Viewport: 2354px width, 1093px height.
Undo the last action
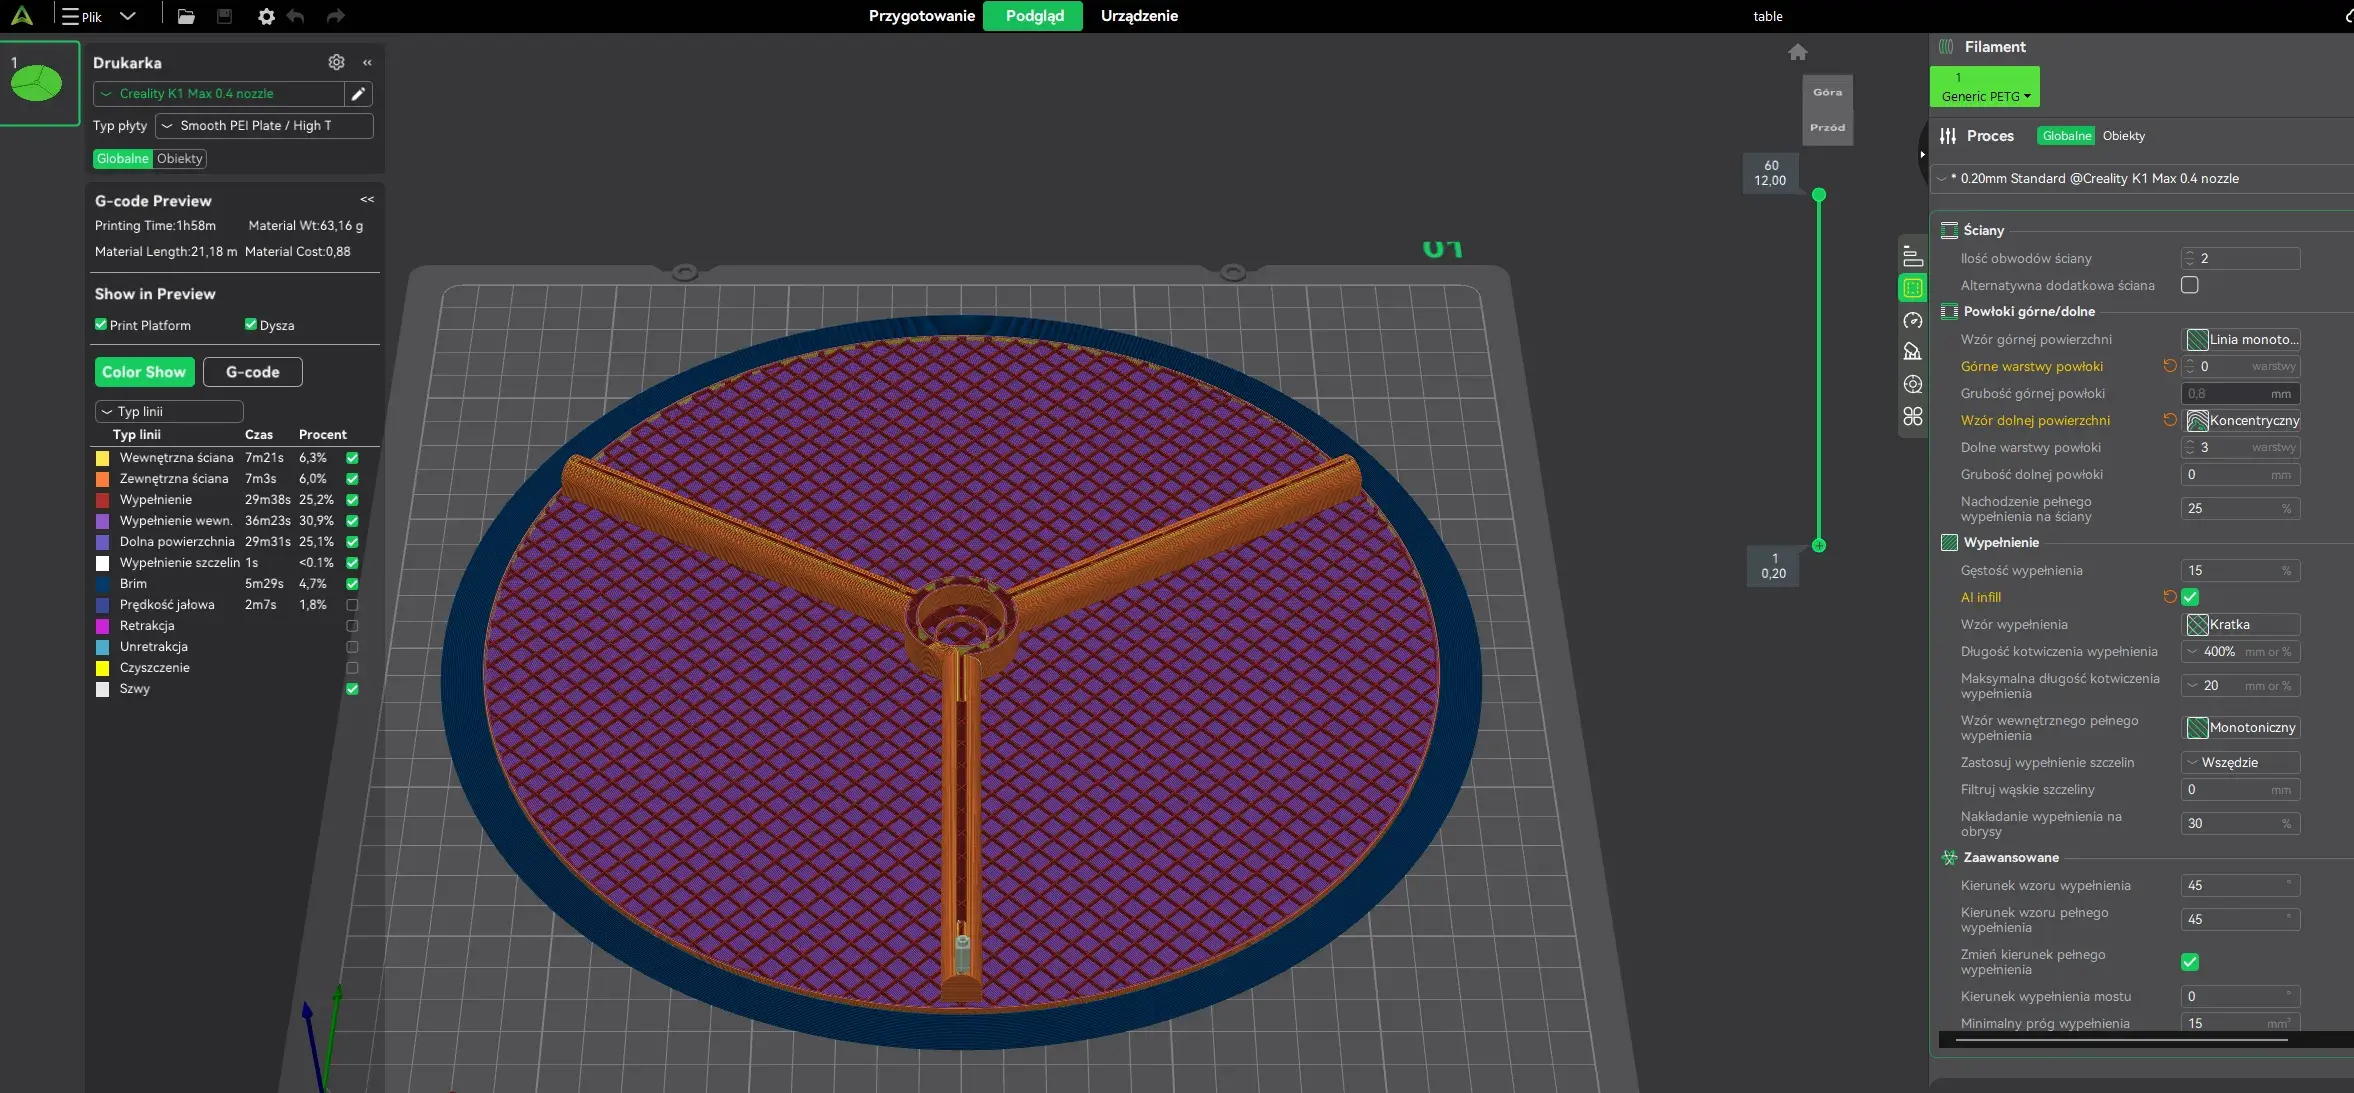pyautogui.click(x=295, y=16)
